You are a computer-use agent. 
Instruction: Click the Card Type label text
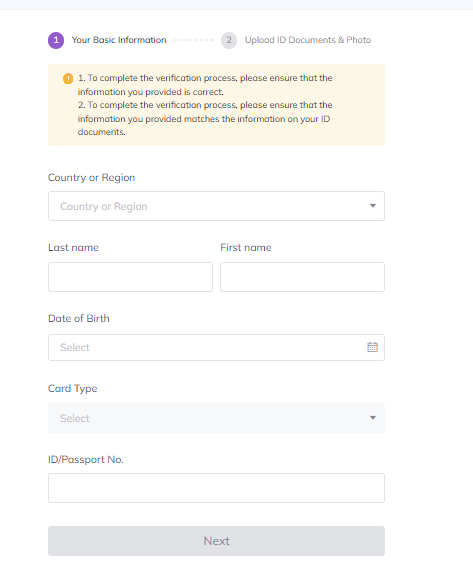(x=72, y=389)
